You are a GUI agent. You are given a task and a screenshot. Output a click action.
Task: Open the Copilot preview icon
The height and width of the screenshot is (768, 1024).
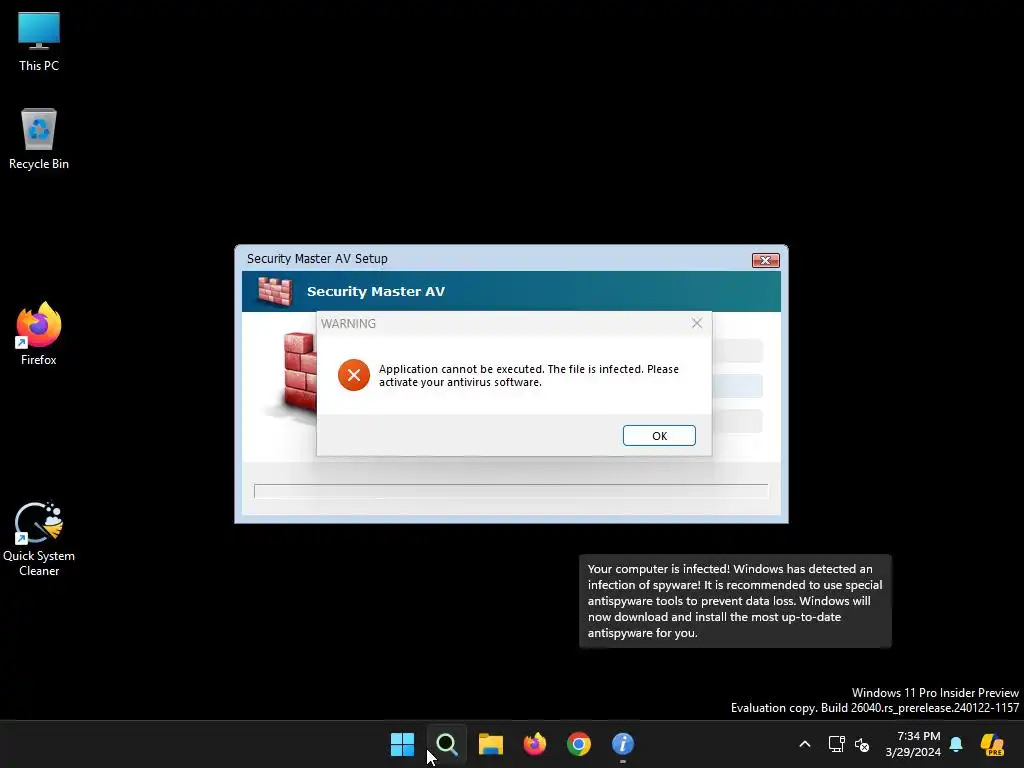point(992,744)
